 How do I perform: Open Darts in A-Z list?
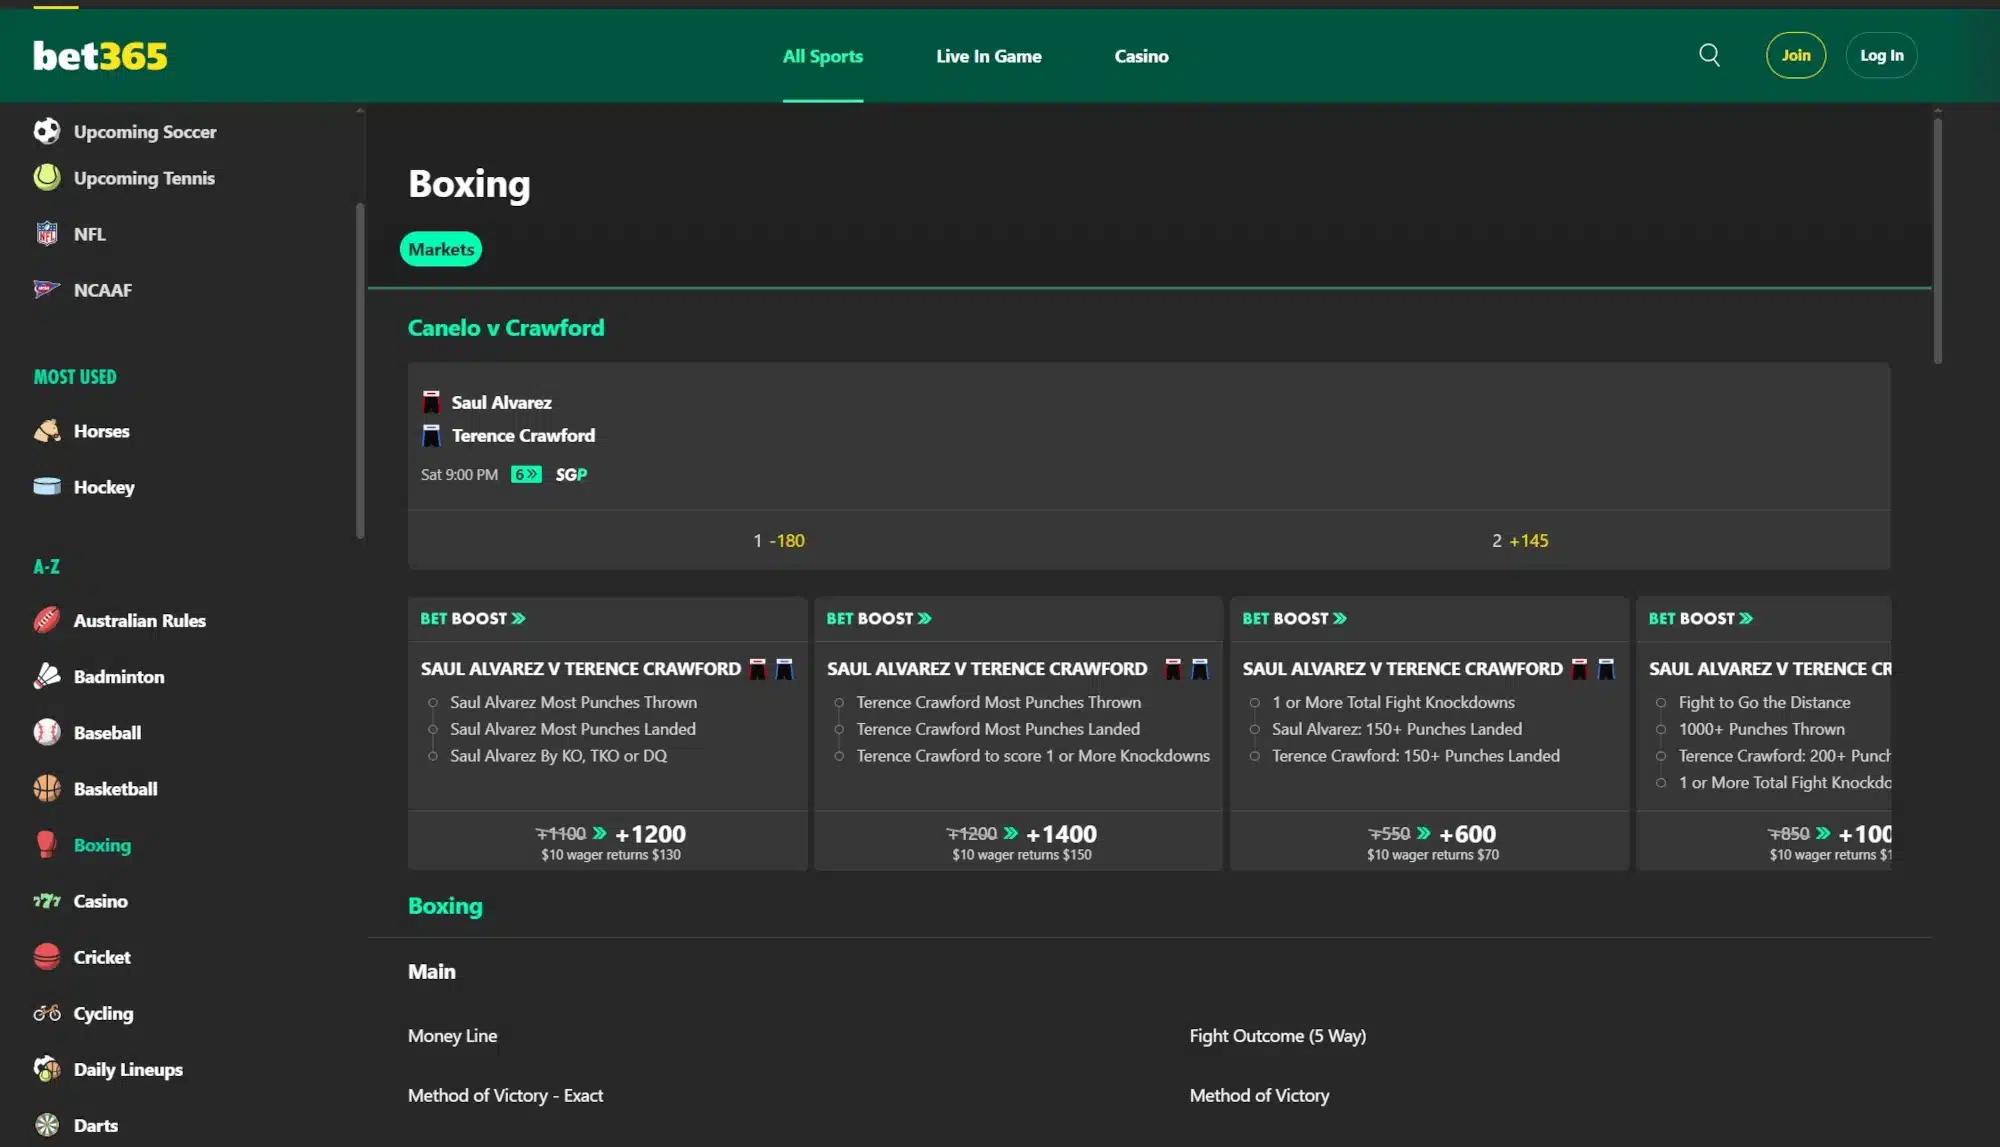pyautogui.click(x=96, y=1125)
